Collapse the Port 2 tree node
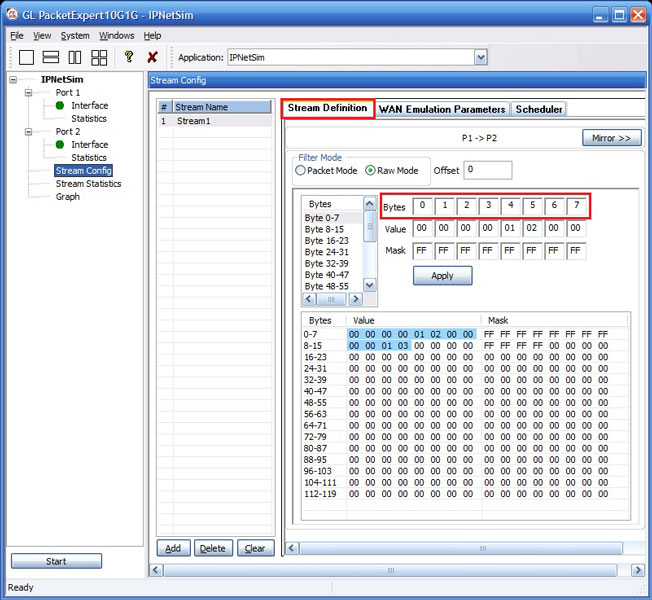This screenshot has height=600, width=652. coord(28,132)
